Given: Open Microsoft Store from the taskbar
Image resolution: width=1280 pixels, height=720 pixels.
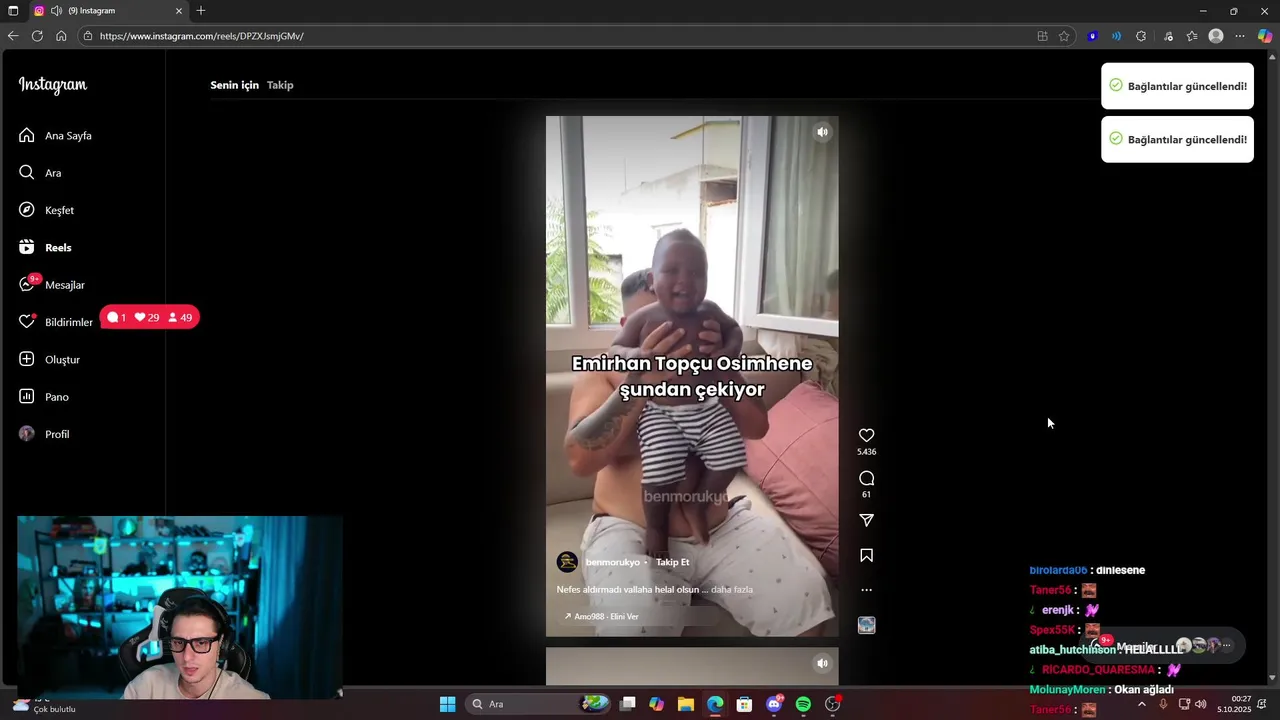Looking at the screenshot, I should 744,704.
